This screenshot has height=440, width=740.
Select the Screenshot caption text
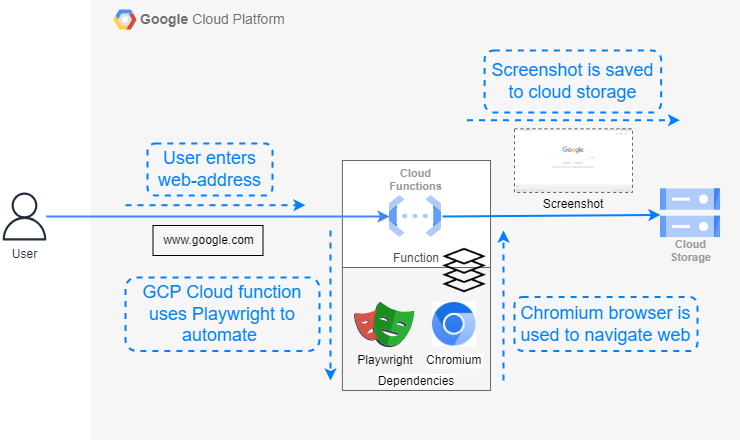pyautogui.click(x=573, y=203)
